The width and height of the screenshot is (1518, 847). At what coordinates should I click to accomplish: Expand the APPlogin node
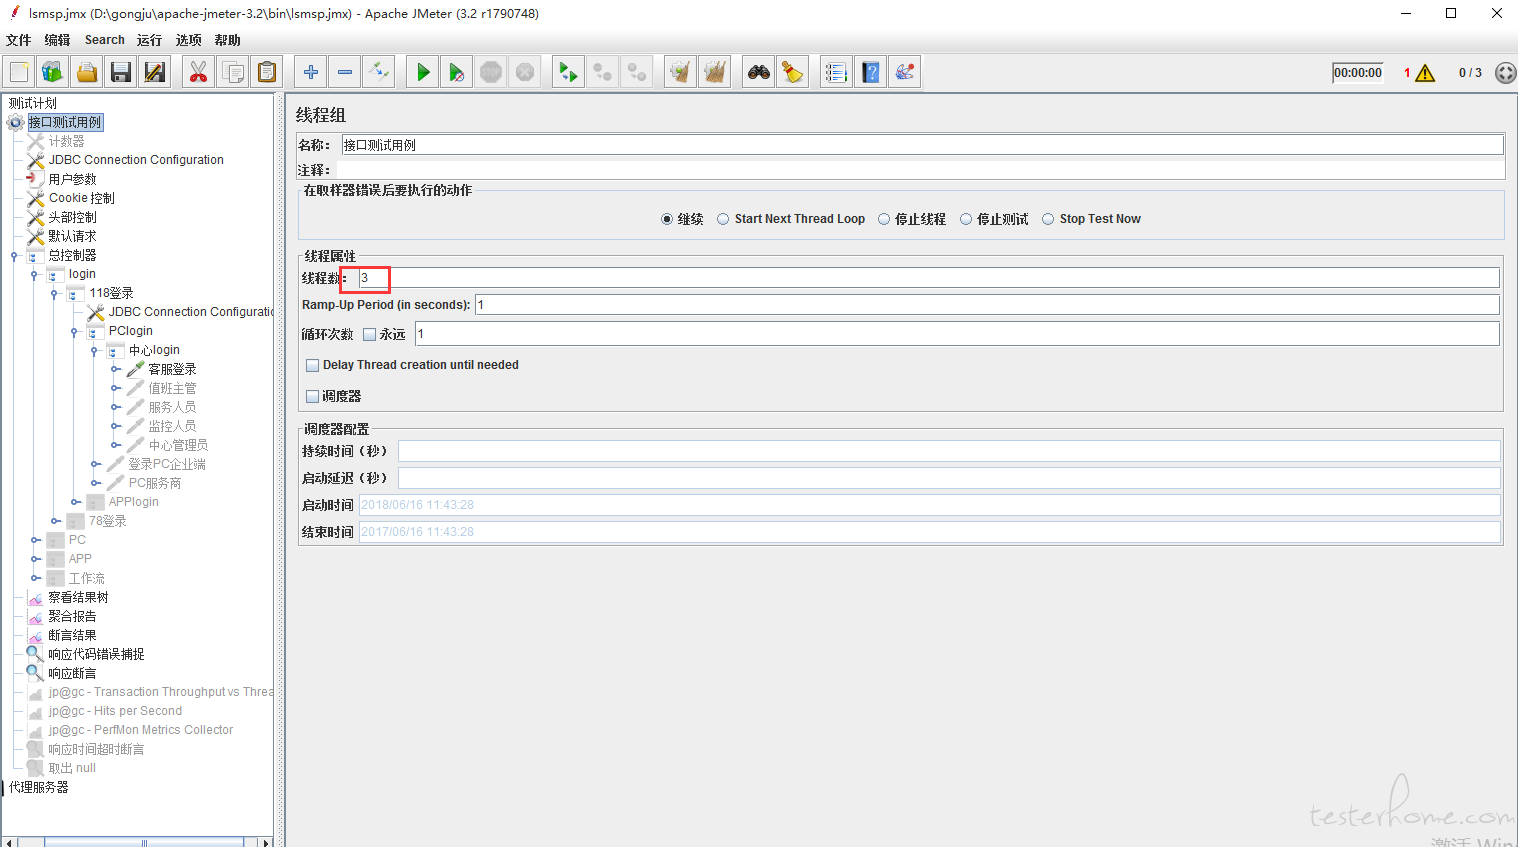[x=75, y=502]
